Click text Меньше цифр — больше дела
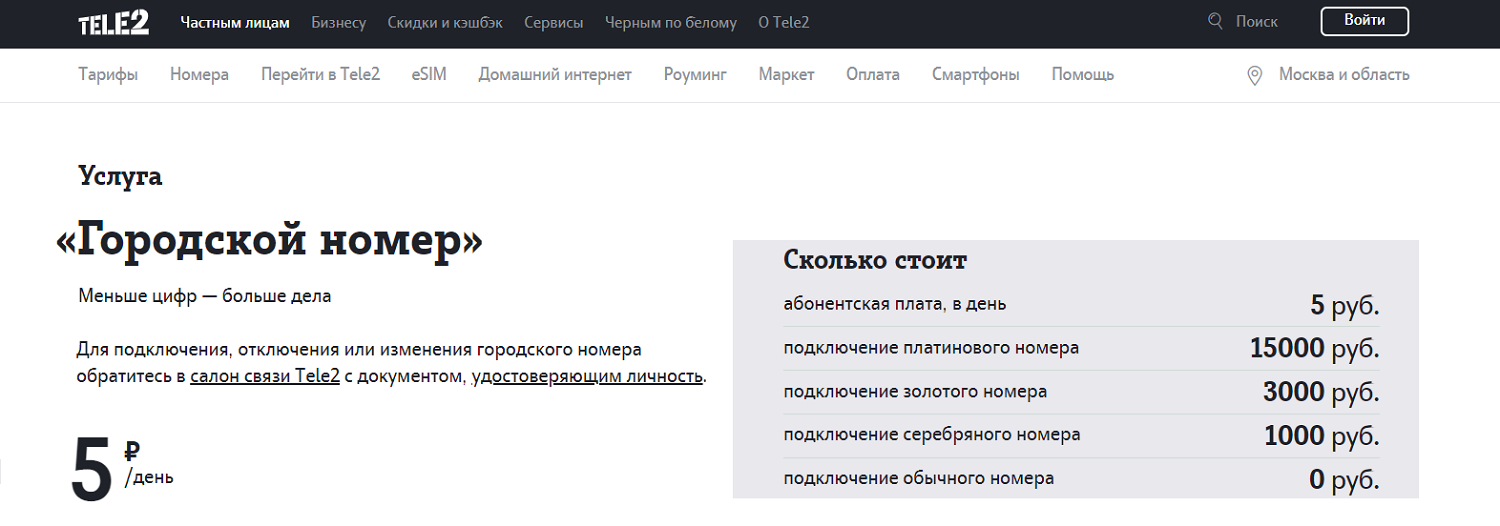1500x526 pixels. [x=204, y=296]
